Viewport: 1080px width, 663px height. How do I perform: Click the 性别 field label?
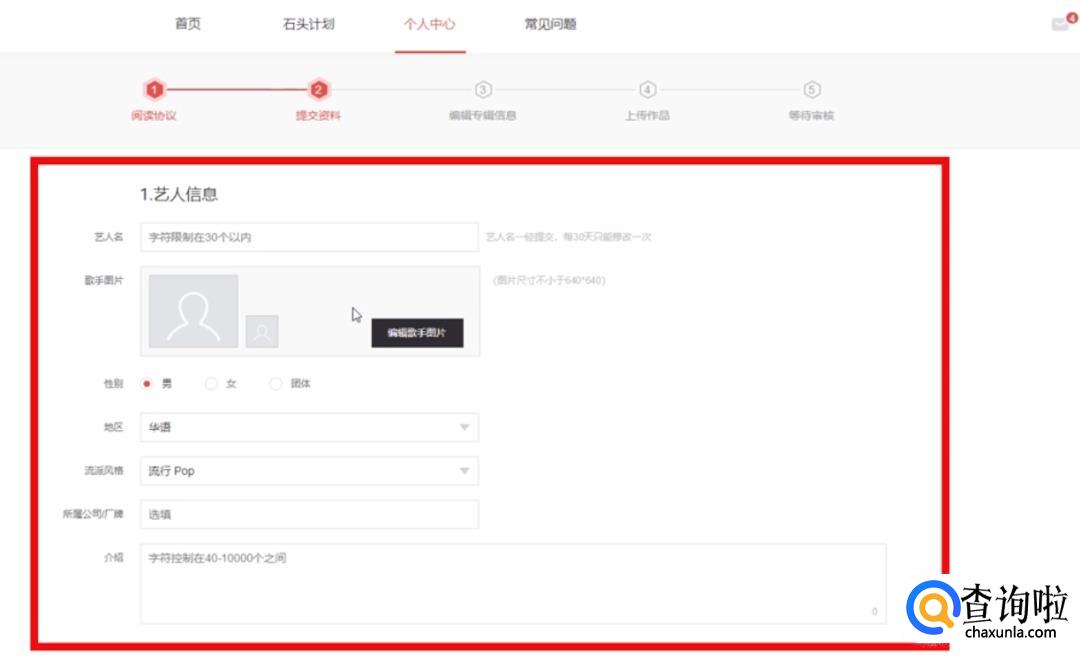click(114, 383)
